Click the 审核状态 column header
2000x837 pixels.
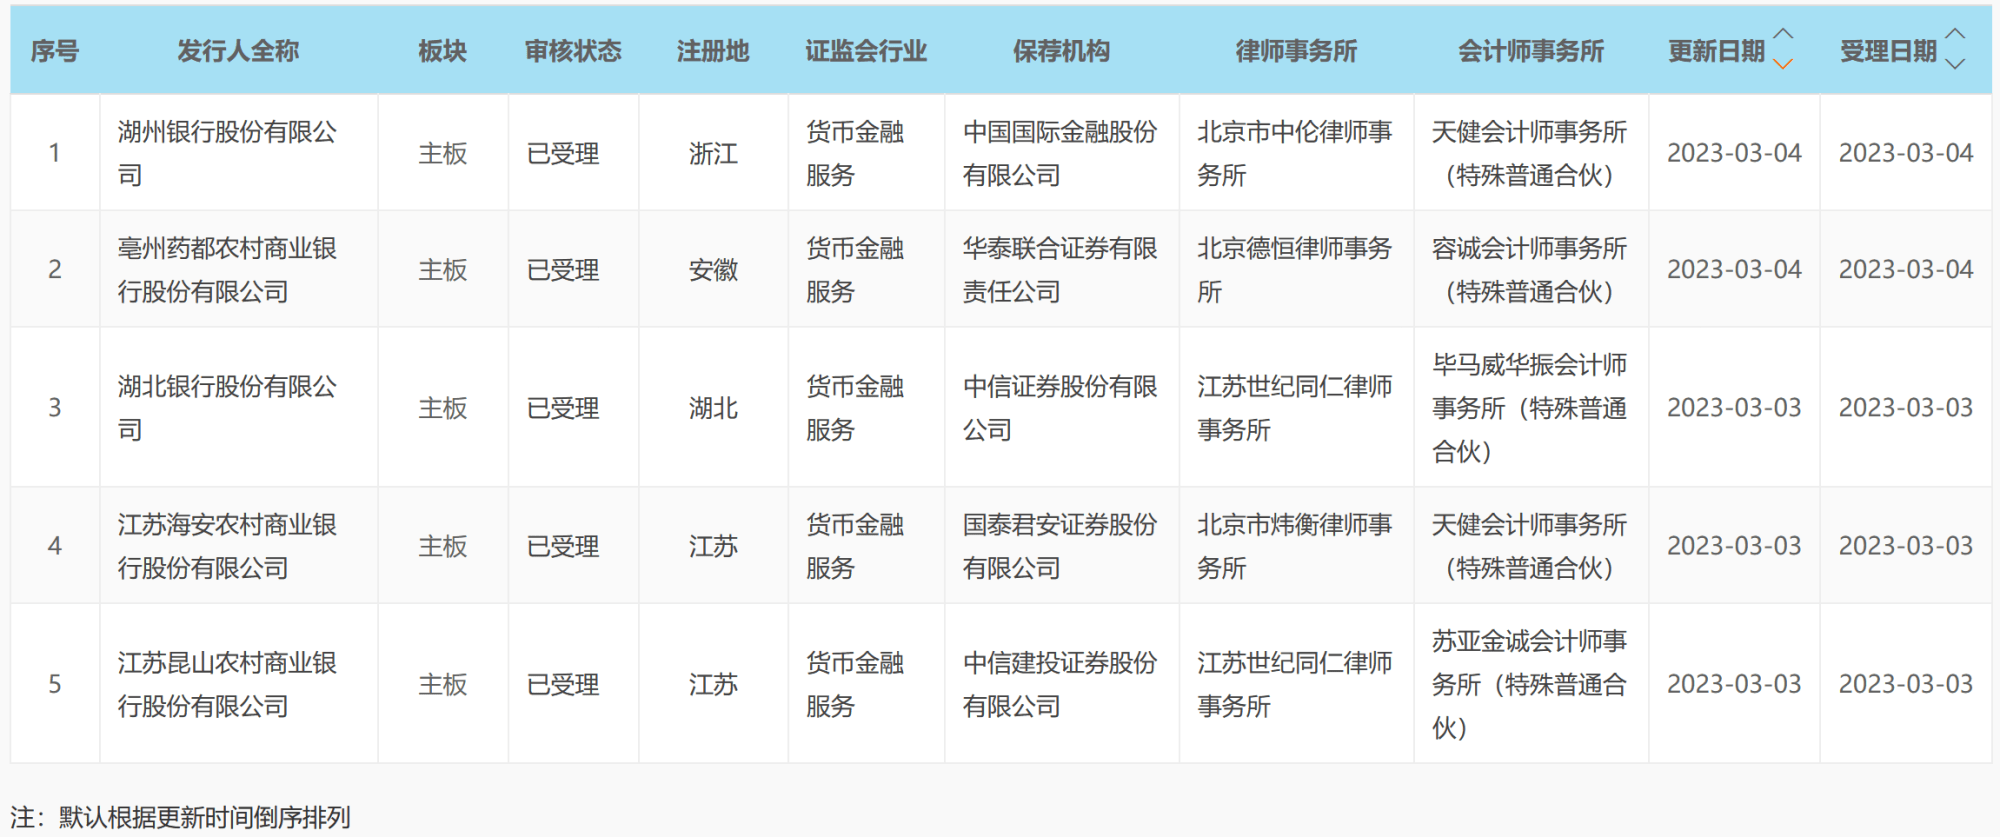click(573, 51)
